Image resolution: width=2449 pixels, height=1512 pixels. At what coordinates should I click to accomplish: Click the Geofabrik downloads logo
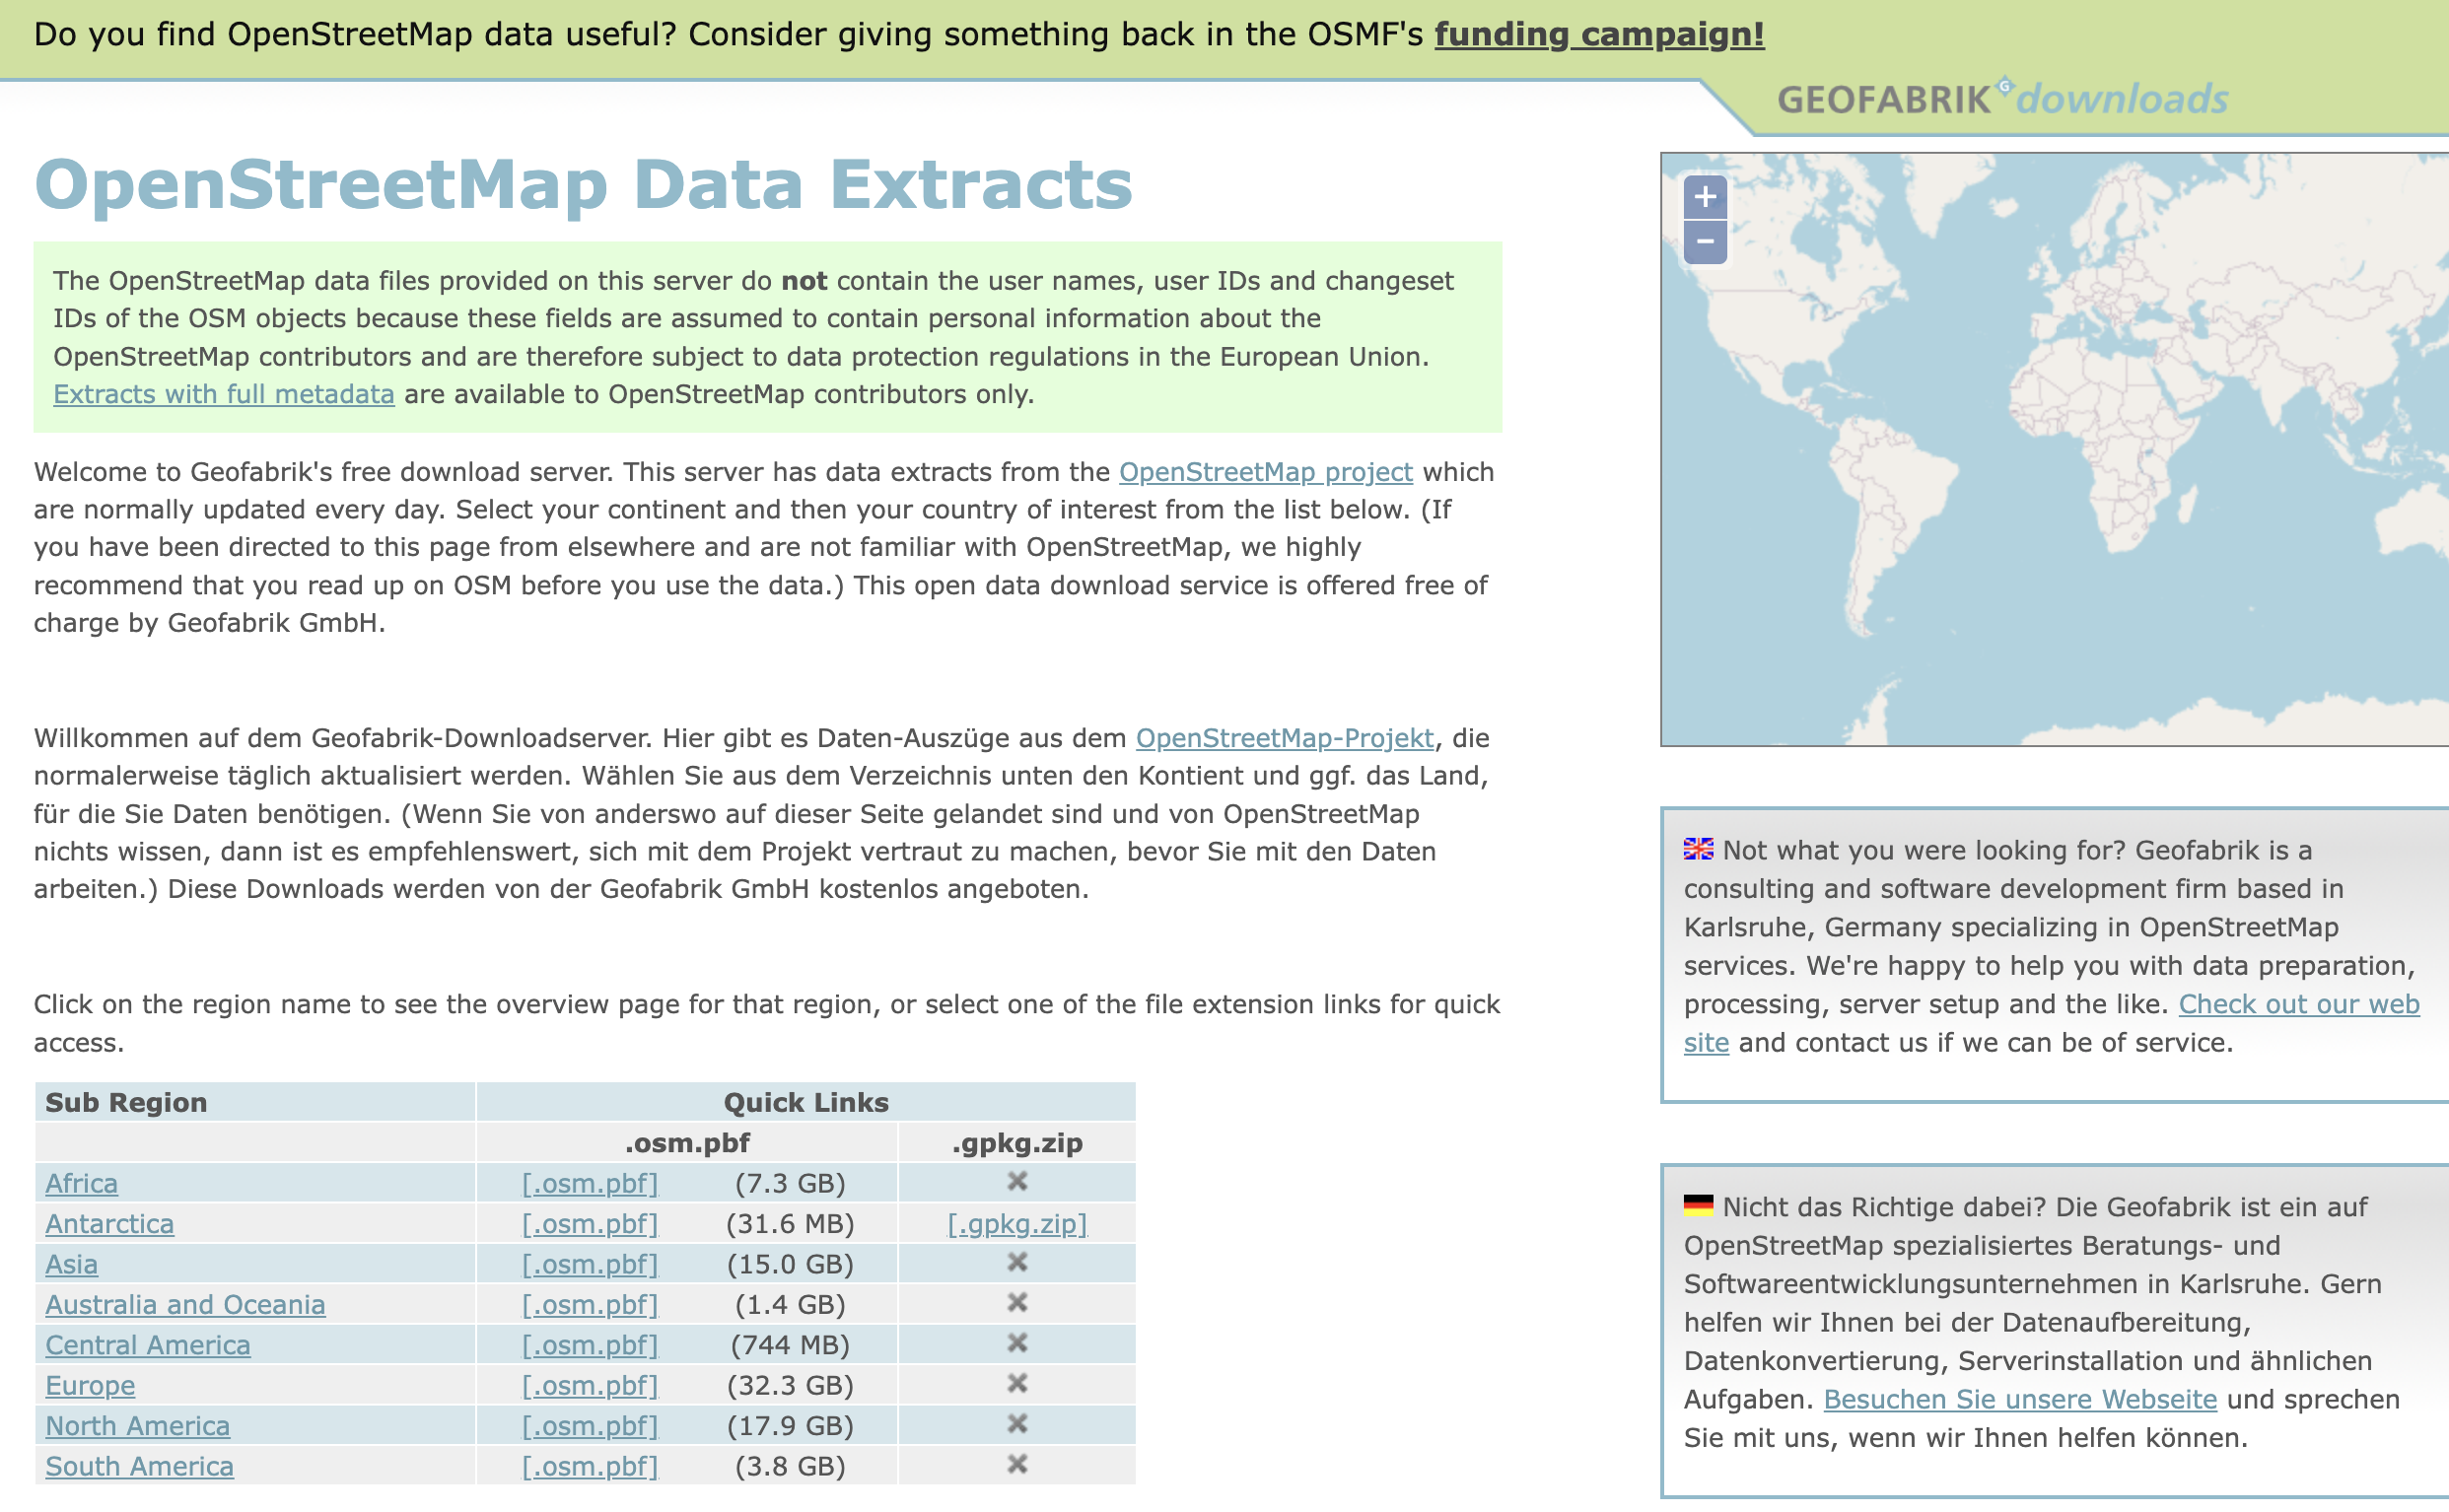pyautogui.click(x=2003, y=99)
